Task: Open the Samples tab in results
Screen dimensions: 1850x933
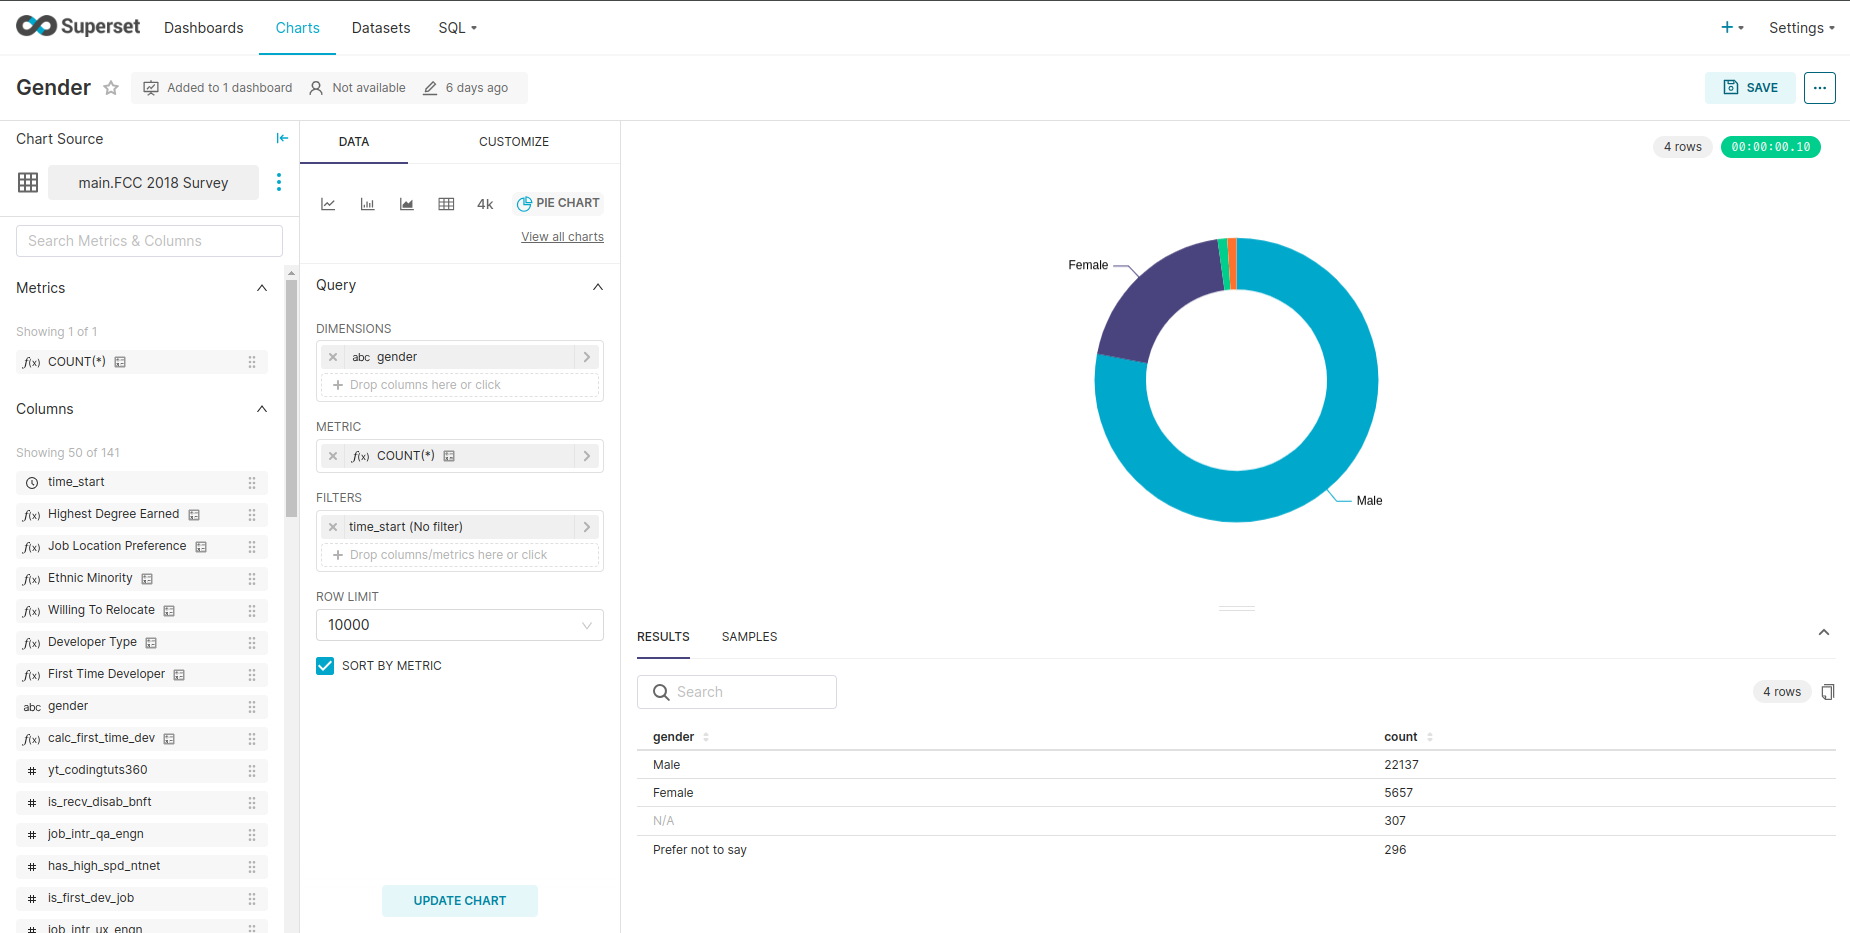Action: (749, 636)
